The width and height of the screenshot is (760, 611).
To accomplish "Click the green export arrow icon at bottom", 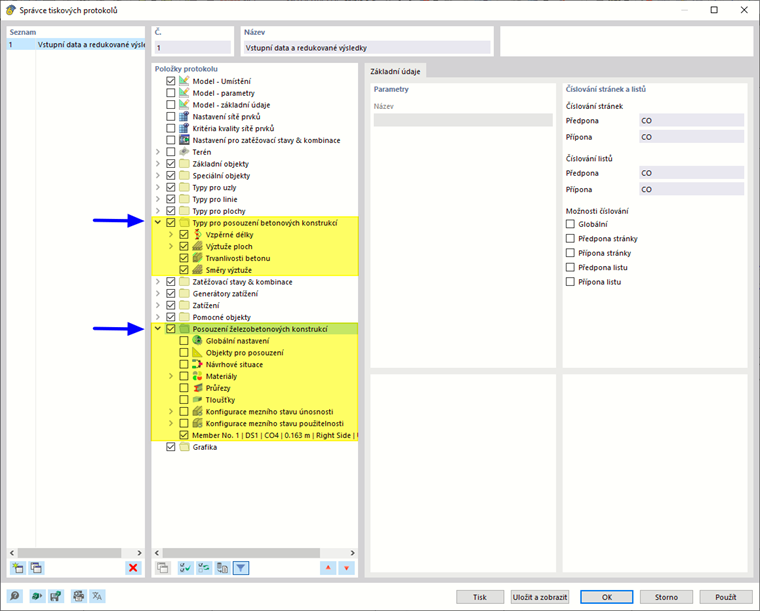I will (37, 596).
